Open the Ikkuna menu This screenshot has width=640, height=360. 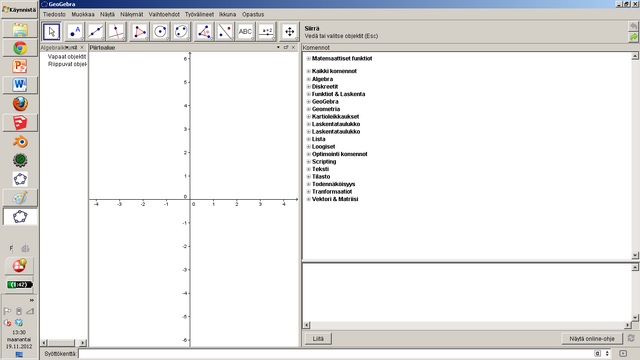[227, 14]
